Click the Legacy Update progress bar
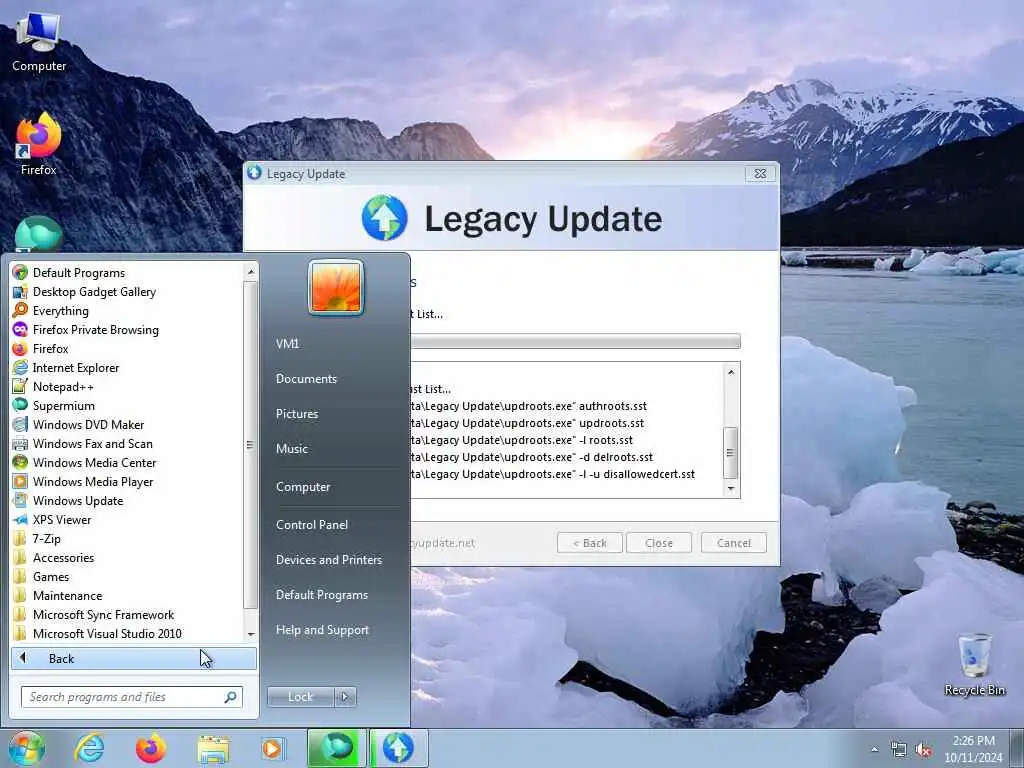 click(575, 341)
